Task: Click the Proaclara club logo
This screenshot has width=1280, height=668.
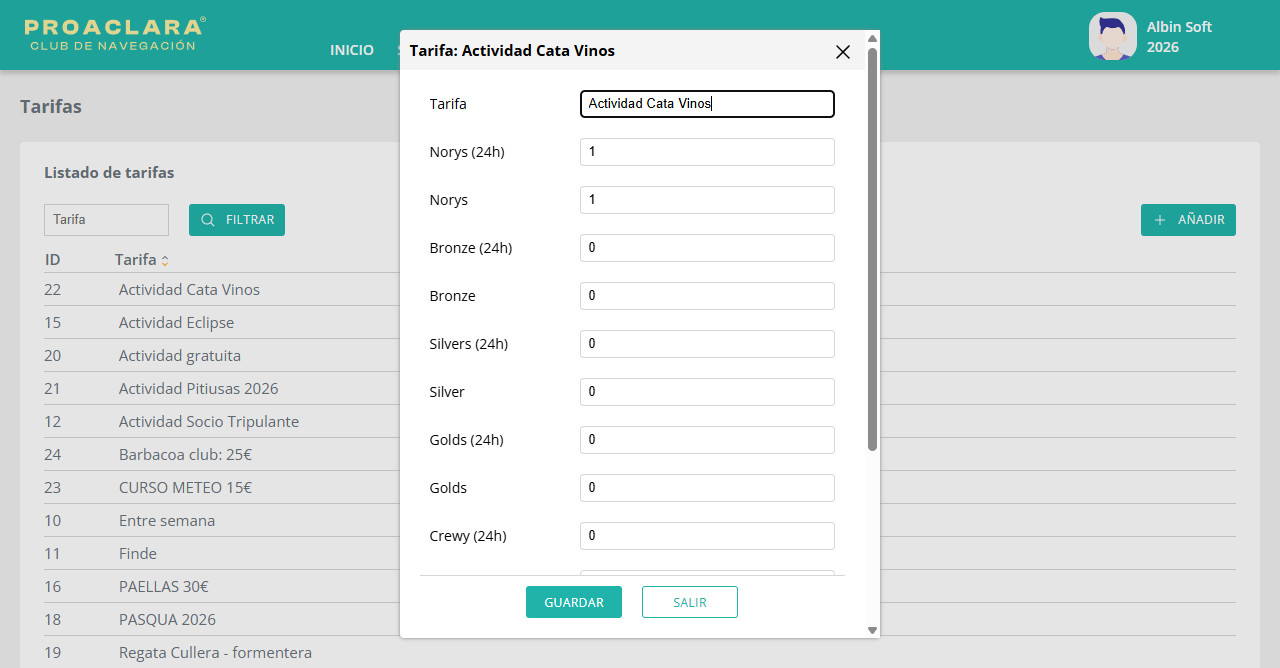Action: (x=115, y=34)
